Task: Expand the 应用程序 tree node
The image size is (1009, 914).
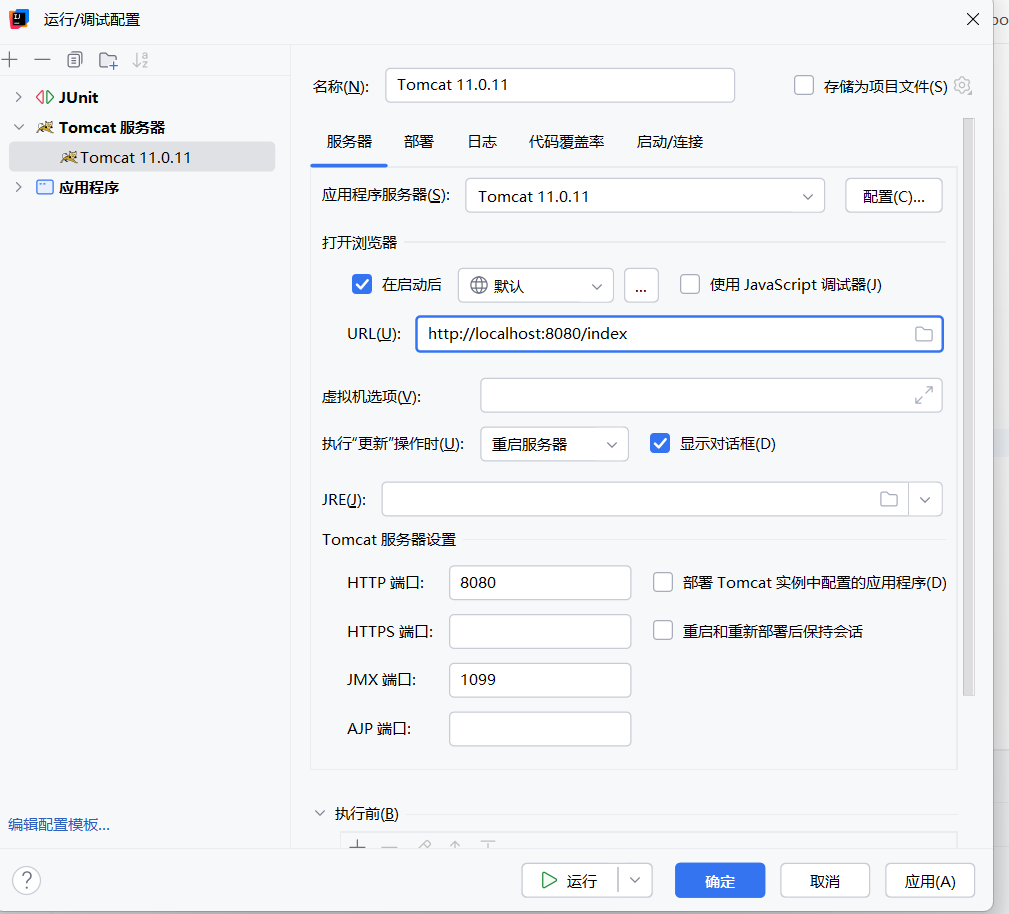Action: pyautogui.click(x=19, y=187)
